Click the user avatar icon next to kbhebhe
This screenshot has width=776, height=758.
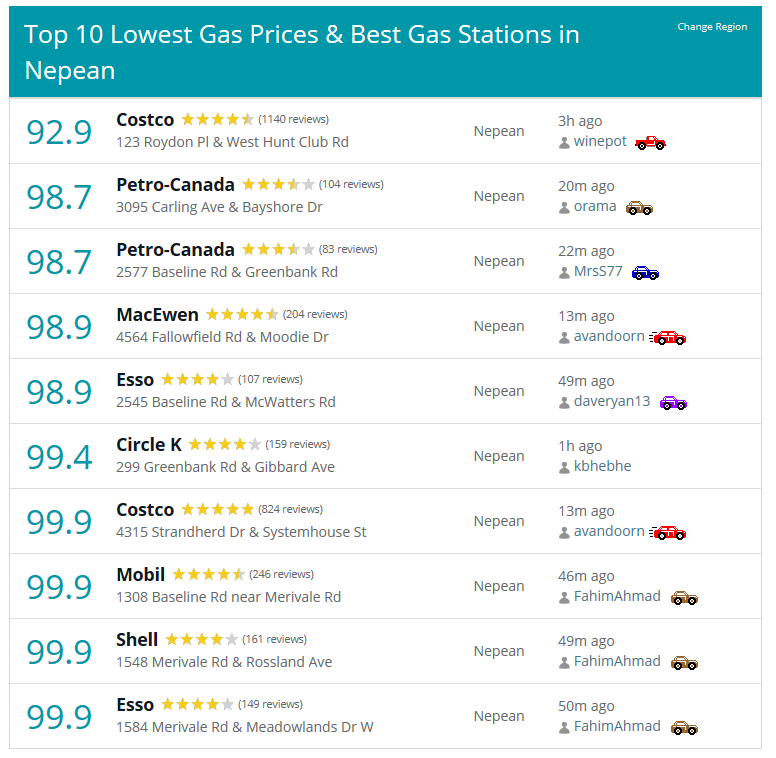pyautogui.click(x=564, y=468)
